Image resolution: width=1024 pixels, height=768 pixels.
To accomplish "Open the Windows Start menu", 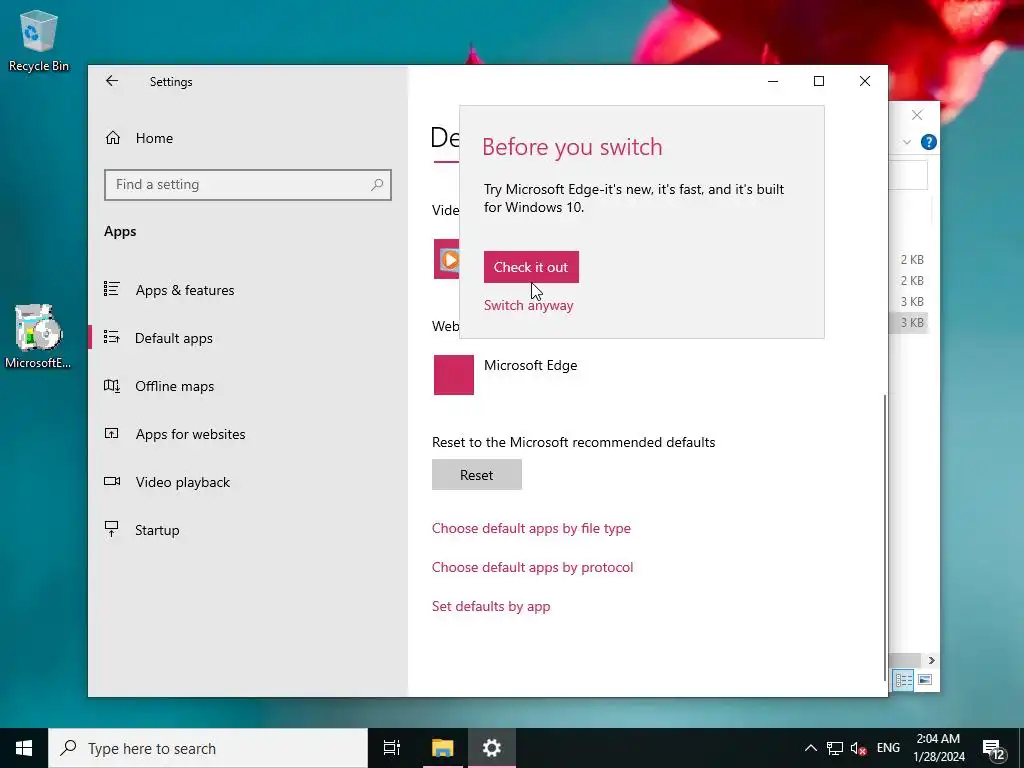I will coord(24,748).
